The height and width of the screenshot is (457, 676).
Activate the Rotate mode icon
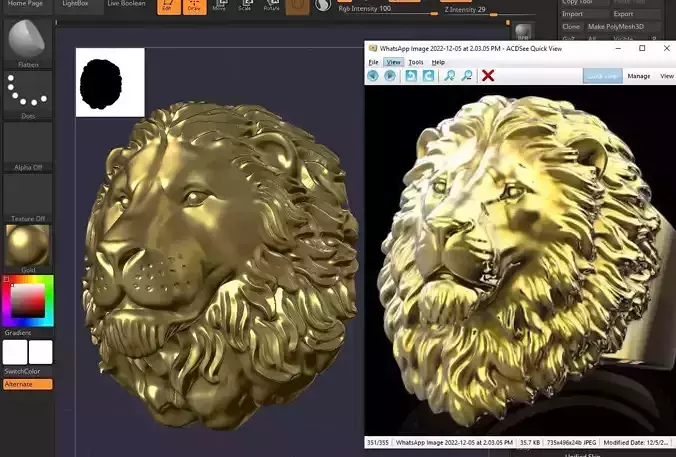(x=272, y=6)
